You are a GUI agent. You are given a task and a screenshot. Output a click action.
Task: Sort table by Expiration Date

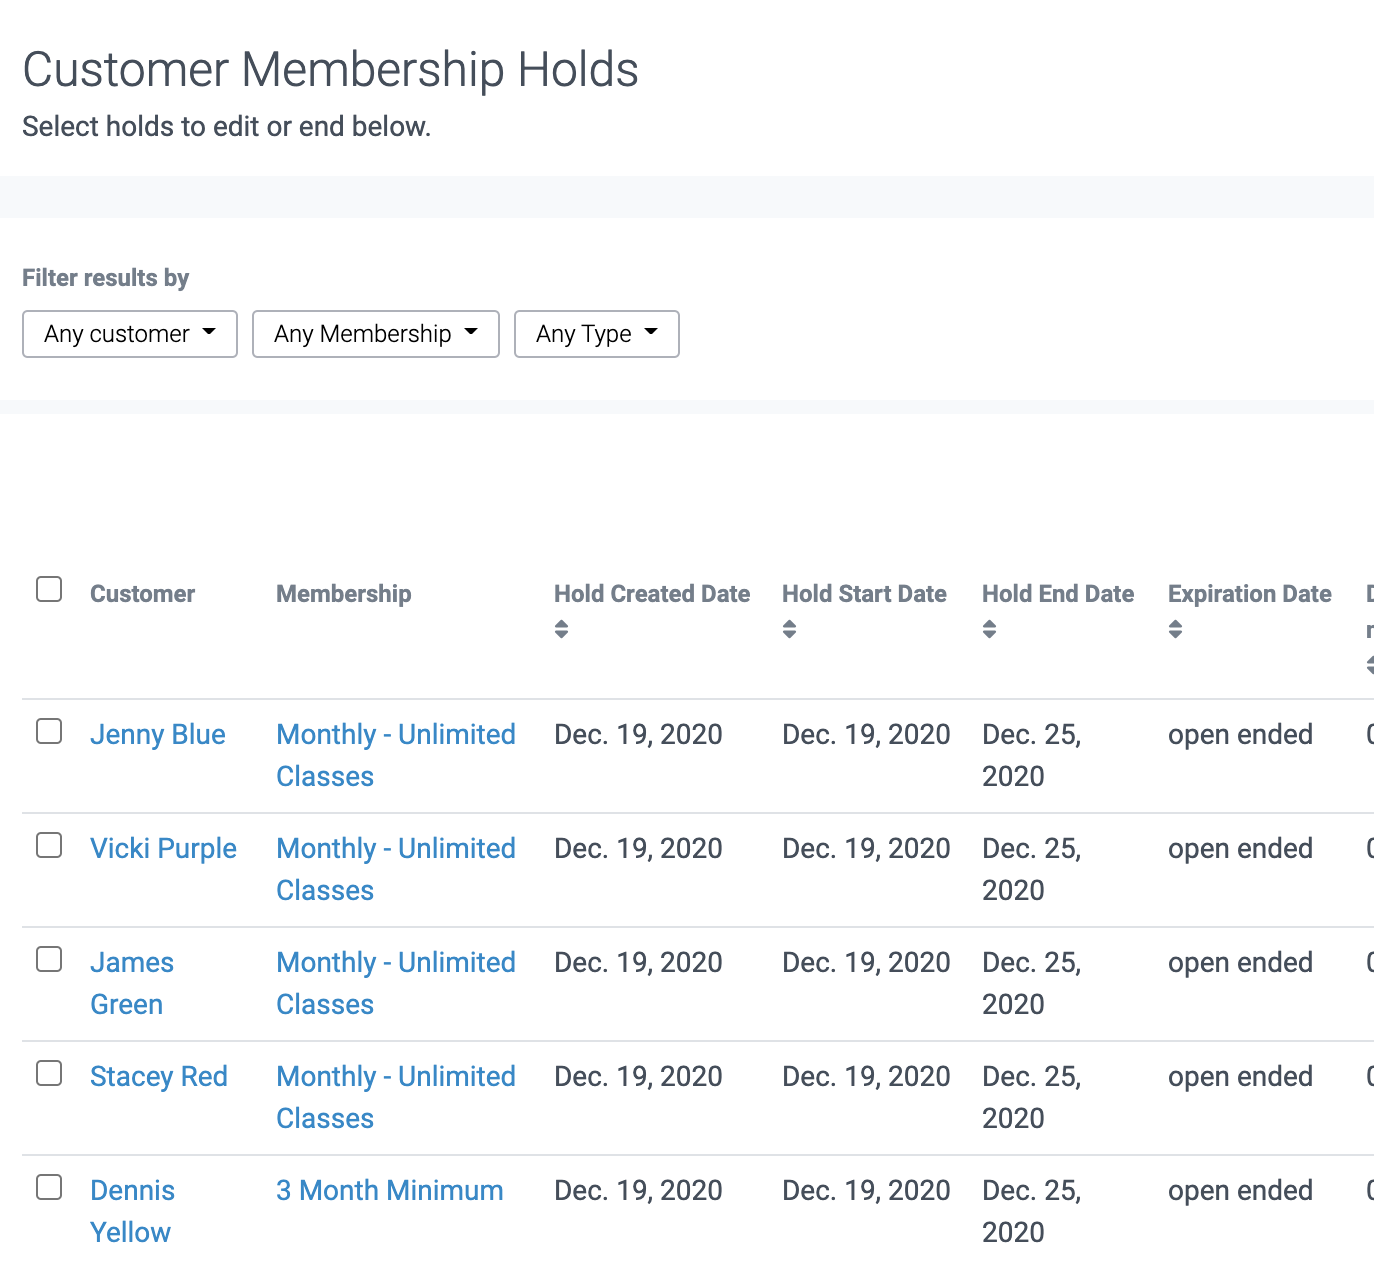coord(1175,629)
